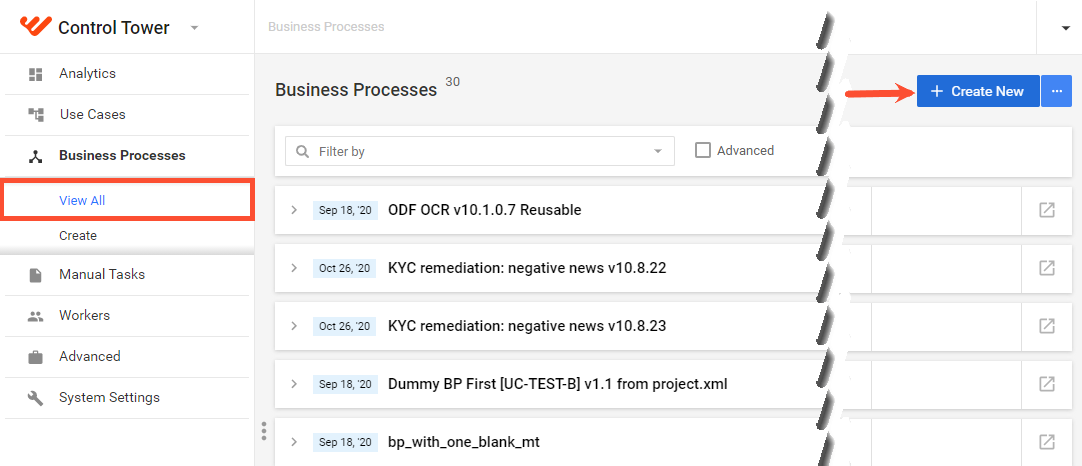Select Create in the sidebar submenu
This screenshot has width=1082, height=466.
click(x=78, y=235)
